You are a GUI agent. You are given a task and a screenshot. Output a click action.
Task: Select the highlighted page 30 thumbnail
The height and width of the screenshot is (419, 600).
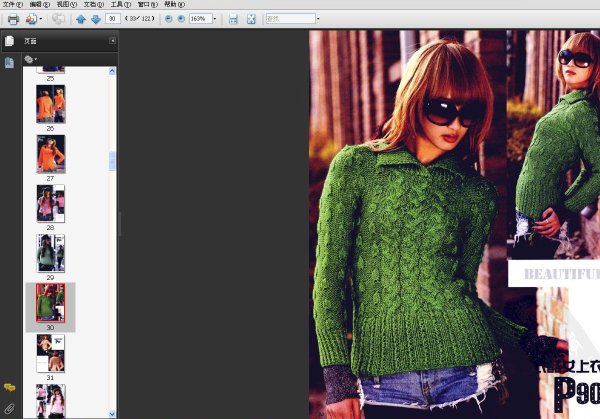pyautogui.click(x=51, y=303)
